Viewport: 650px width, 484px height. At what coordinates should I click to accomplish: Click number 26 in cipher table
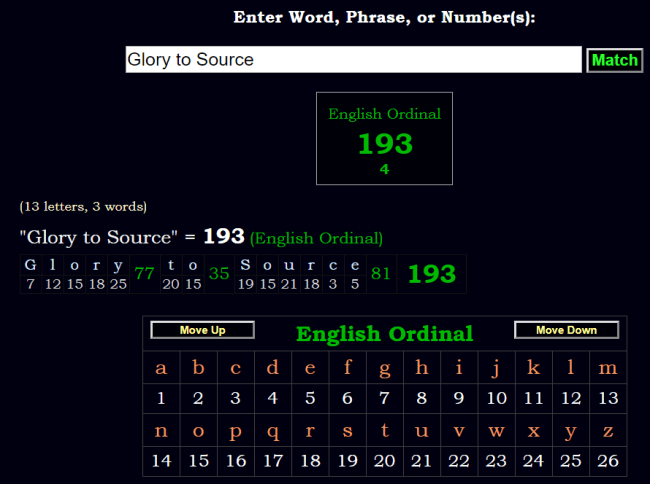click(x=607, y=461)
